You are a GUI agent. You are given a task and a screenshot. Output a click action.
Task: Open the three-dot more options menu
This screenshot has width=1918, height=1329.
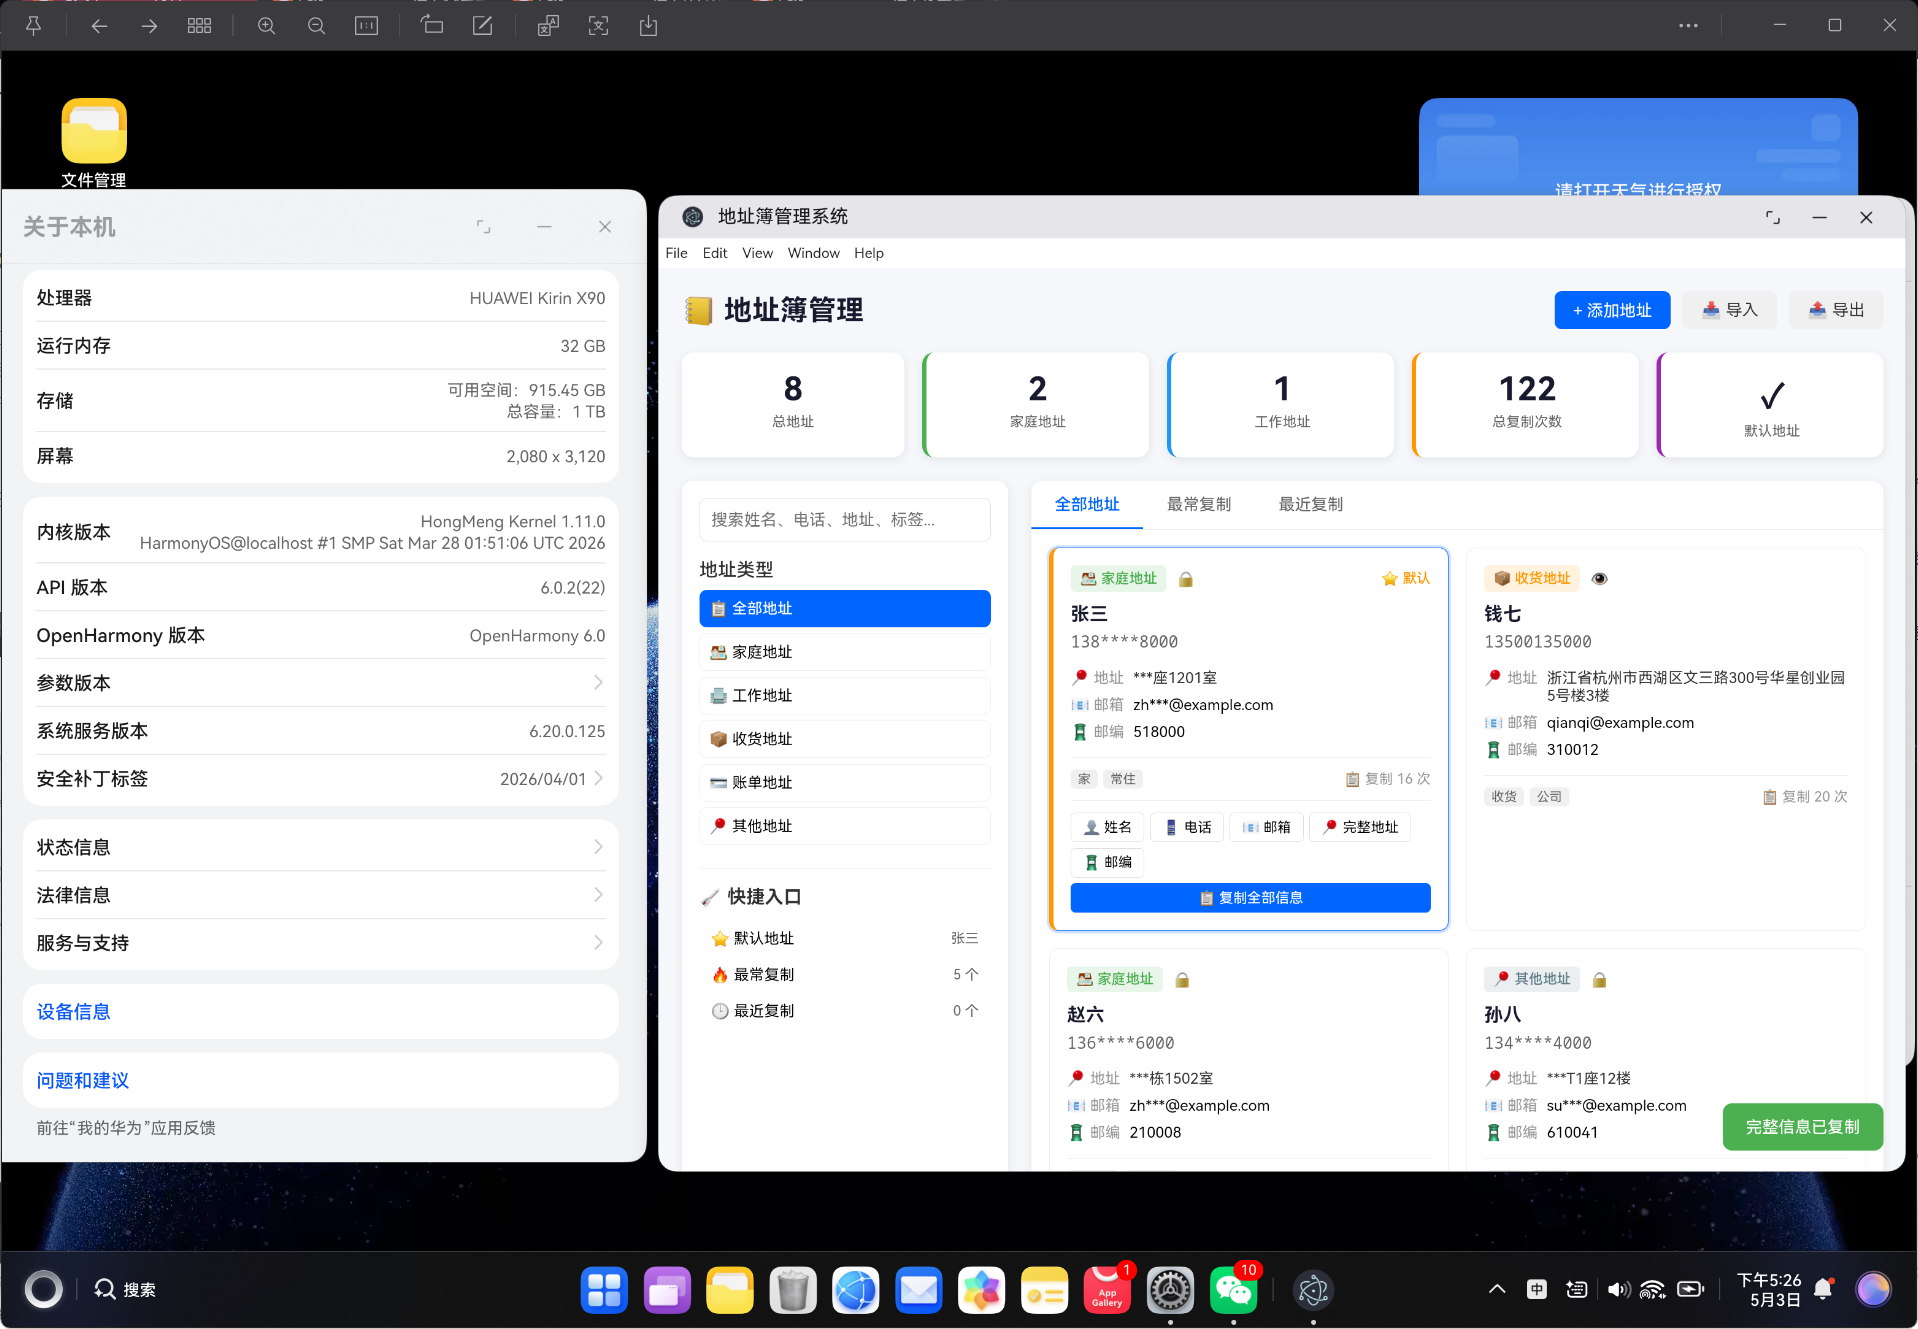pyautogui.click(x=1688, y=26)
